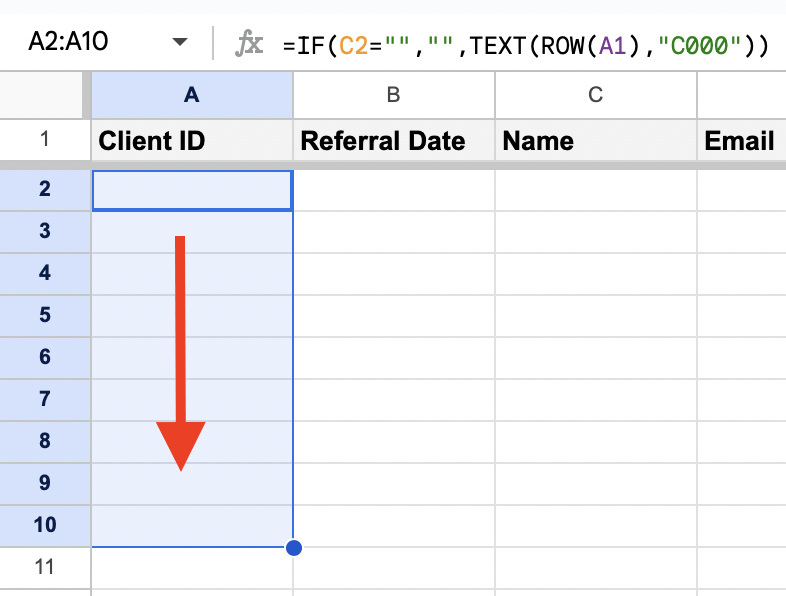Select cell B10
This screenshot has width=786, height=596.
[394, 526]
